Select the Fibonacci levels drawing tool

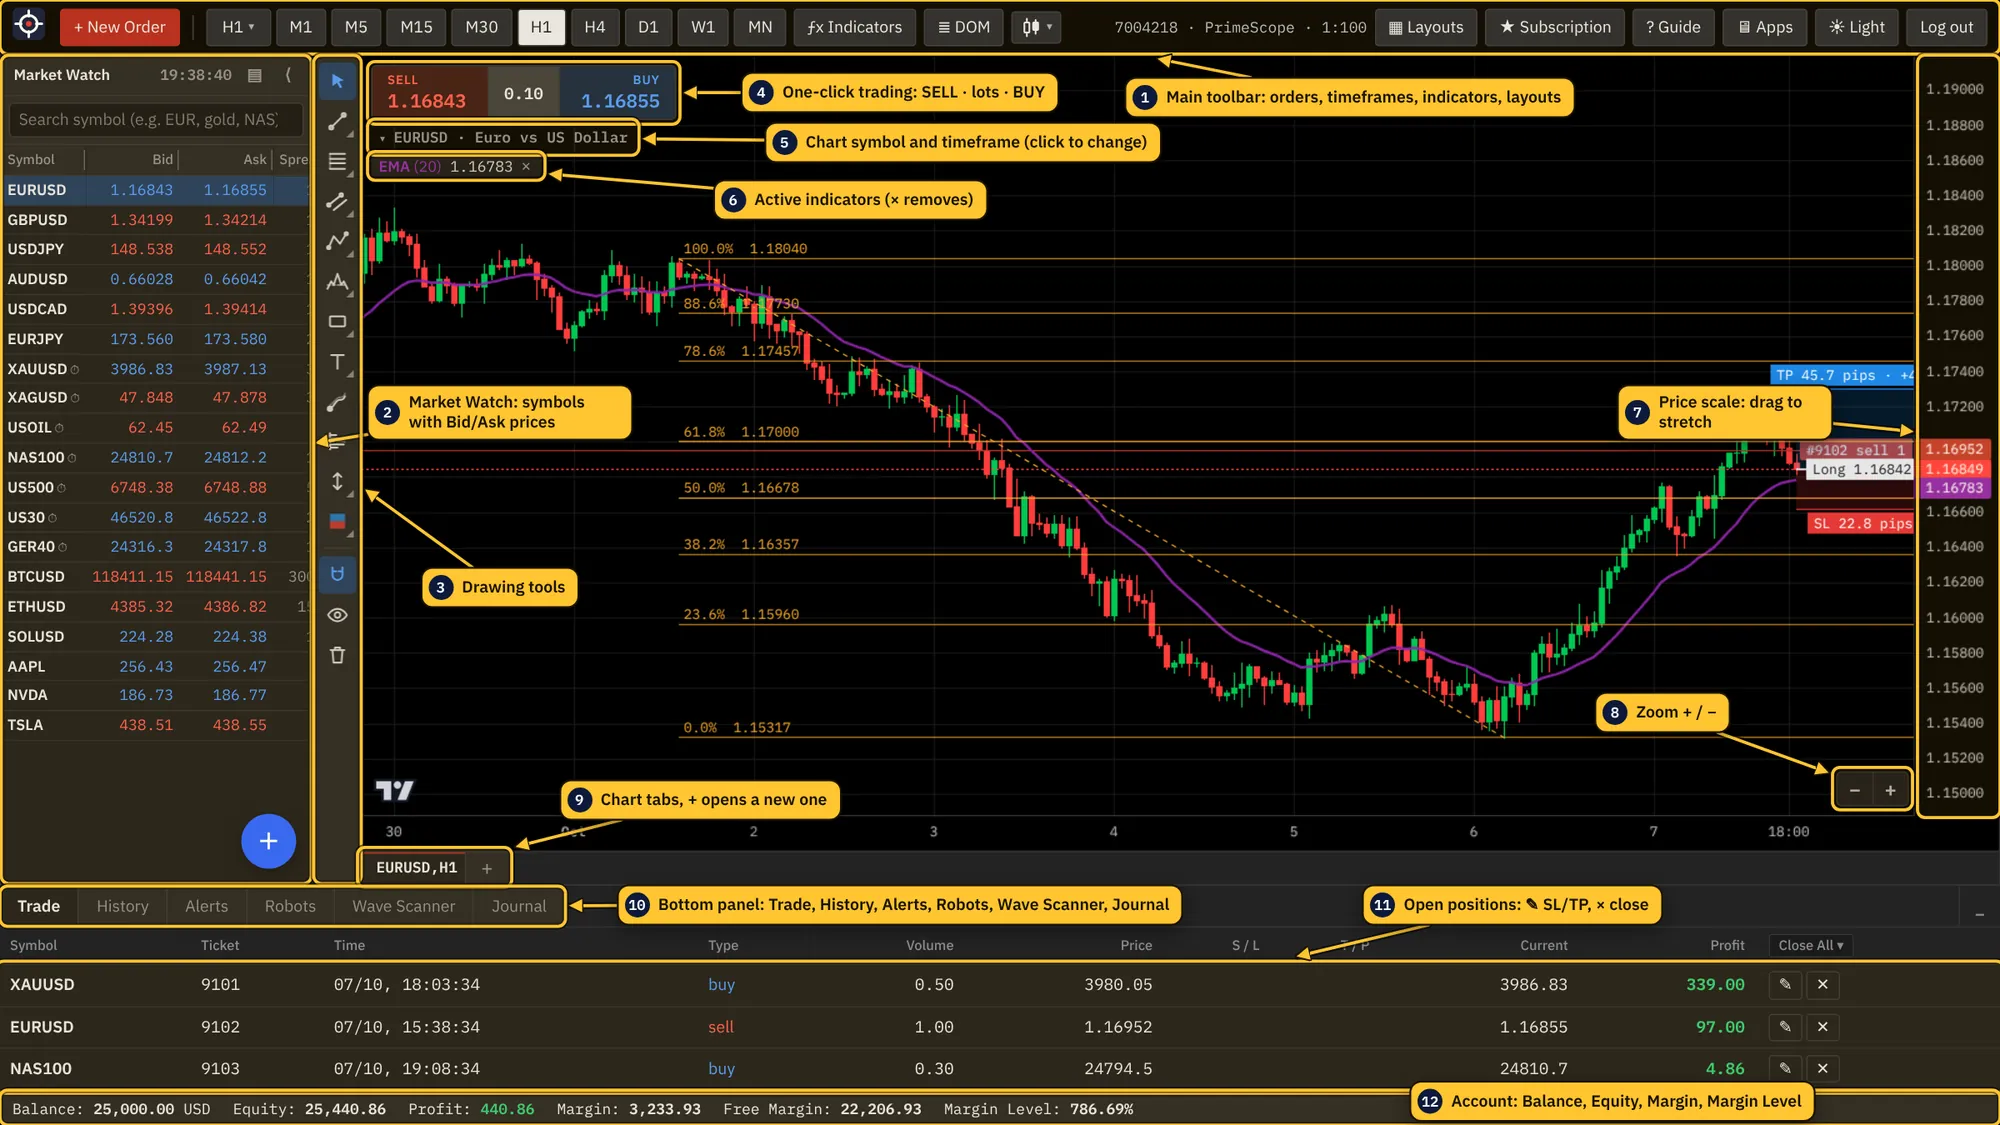click(337, 161)
